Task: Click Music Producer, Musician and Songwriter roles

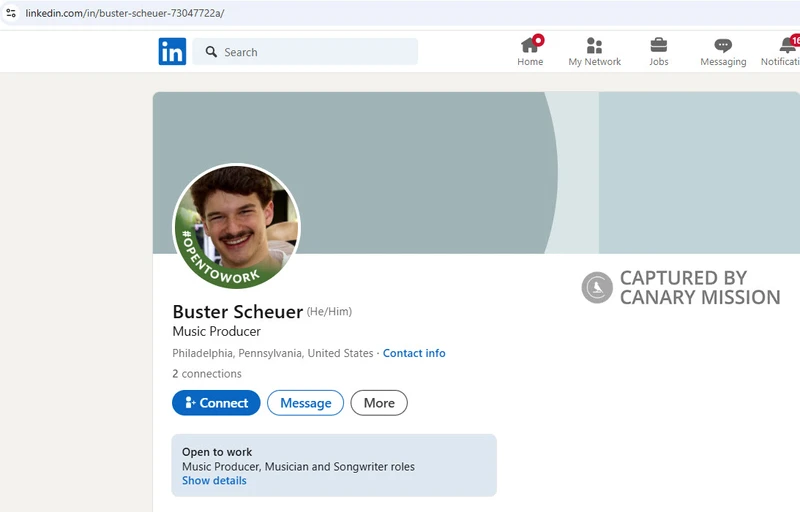Action: [x=298, y=467]
